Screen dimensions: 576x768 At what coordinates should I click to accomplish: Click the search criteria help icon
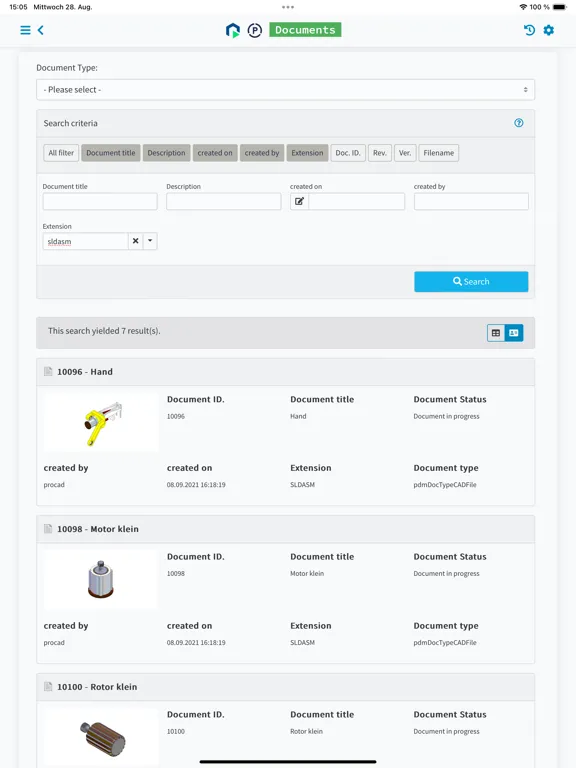[x=519, y=123]
